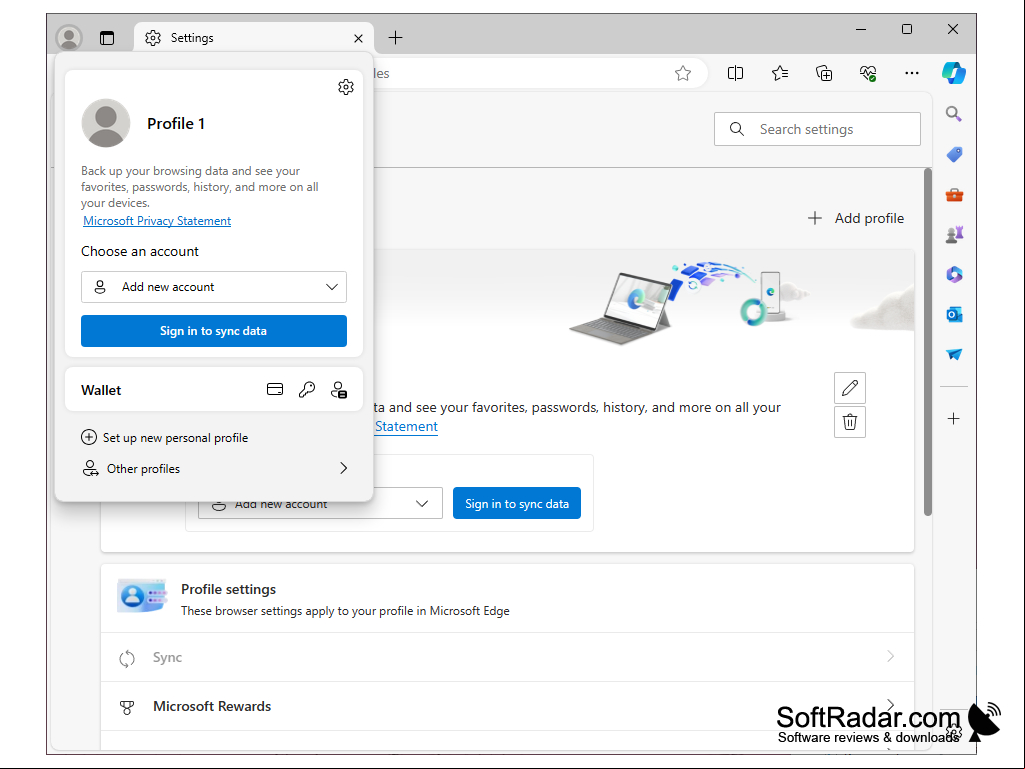Open a new tab with the plus button
The width and height of the screenshot is (1025, 769).
point(395,38)
